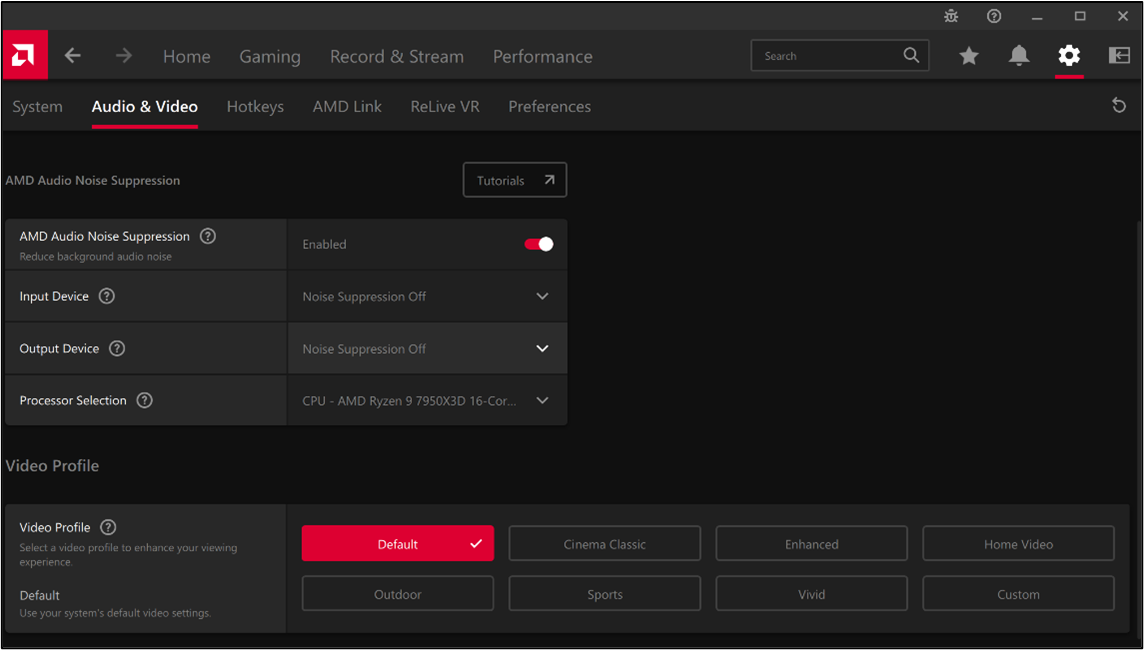Select the Outdoor video profile
The height and width of the screenshot is (650, 1144).
pyautogui.click(x=398, y=594)
